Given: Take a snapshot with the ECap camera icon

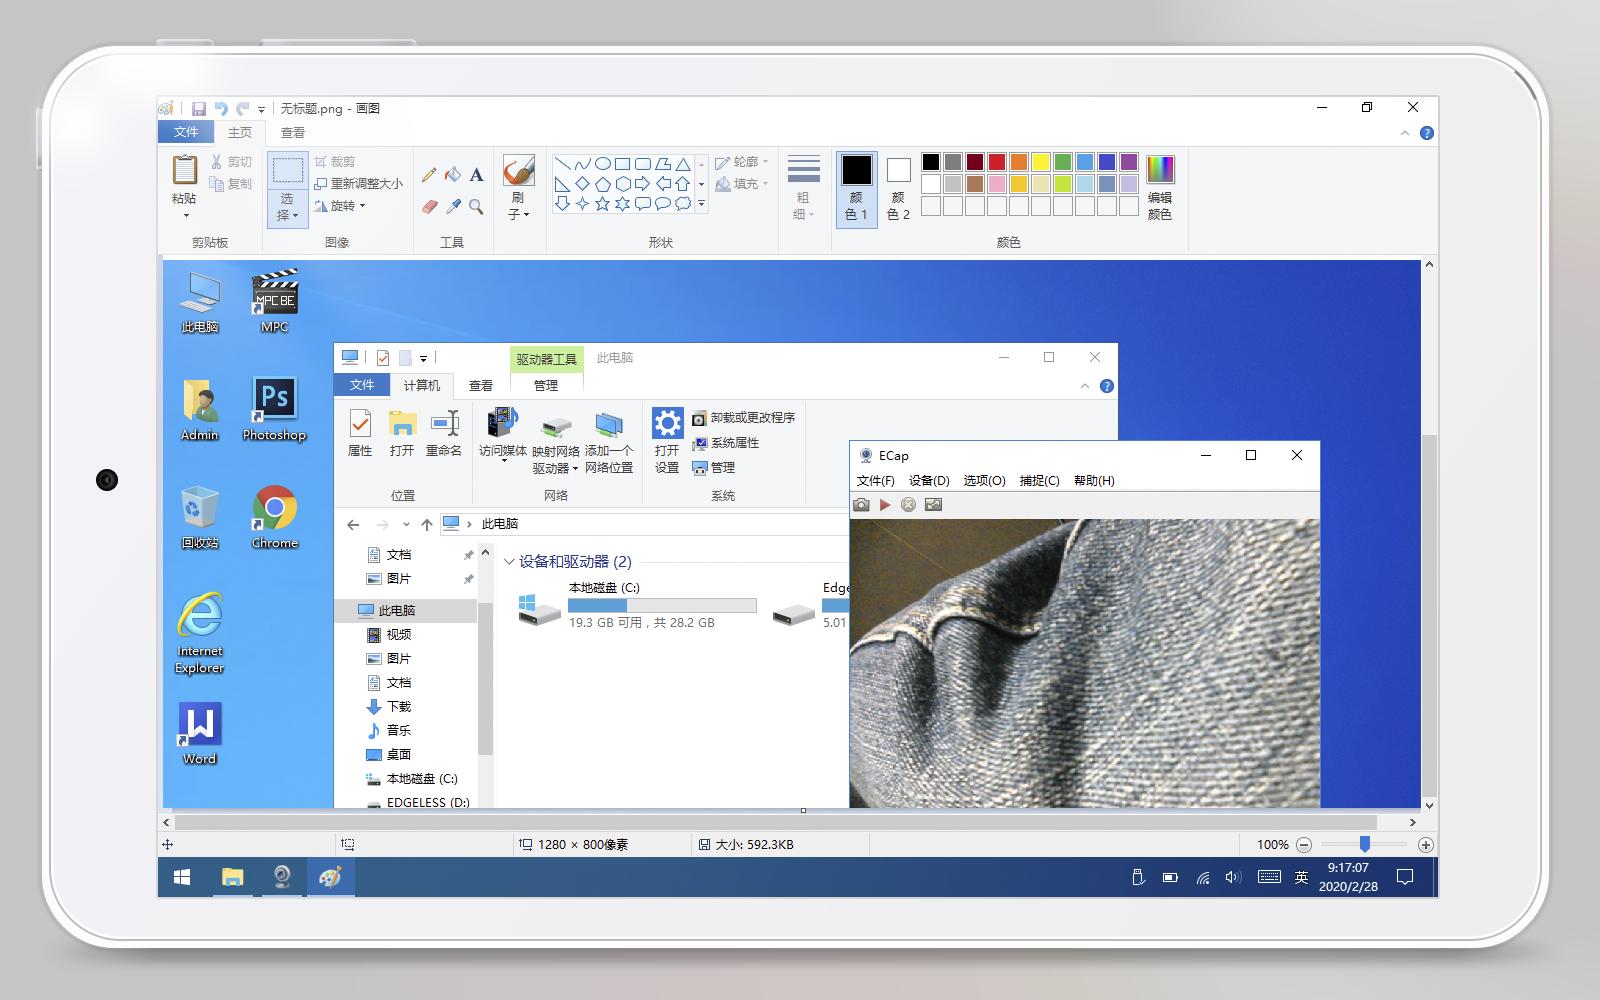Looking at the screenshot, I should click(x=862, y=505).
